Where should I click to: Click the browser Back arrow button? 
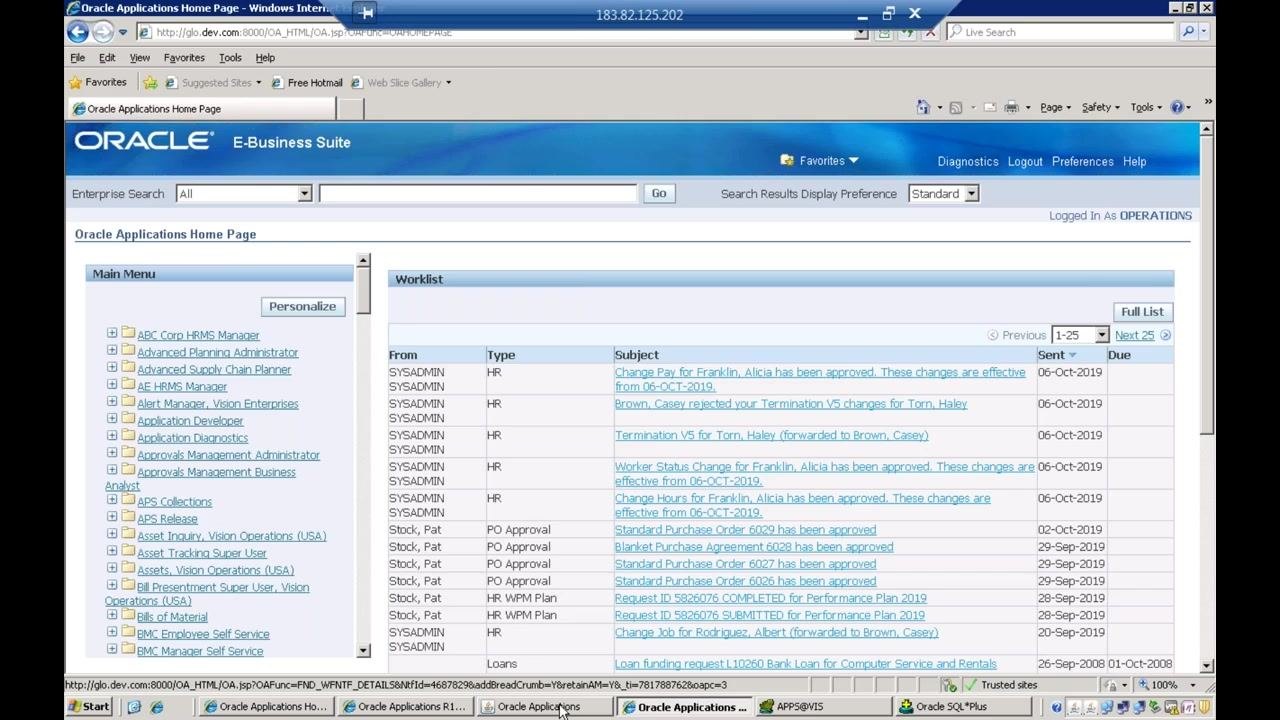click(77, 32)
